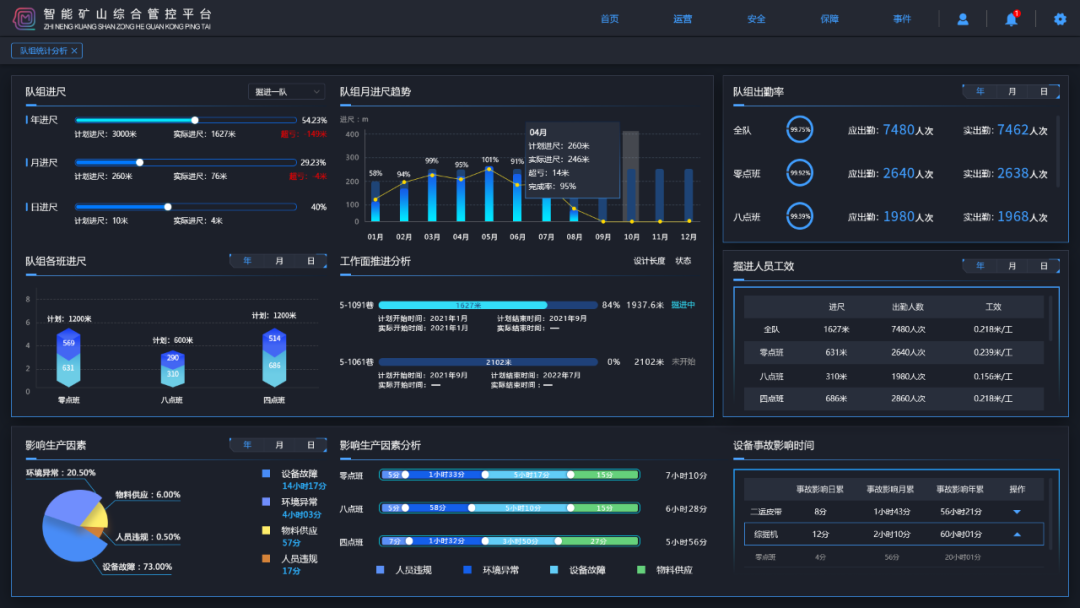Click the 年进尺 progress slider handle
Viewport: 1080px width, 608px height.
(195, 120)
